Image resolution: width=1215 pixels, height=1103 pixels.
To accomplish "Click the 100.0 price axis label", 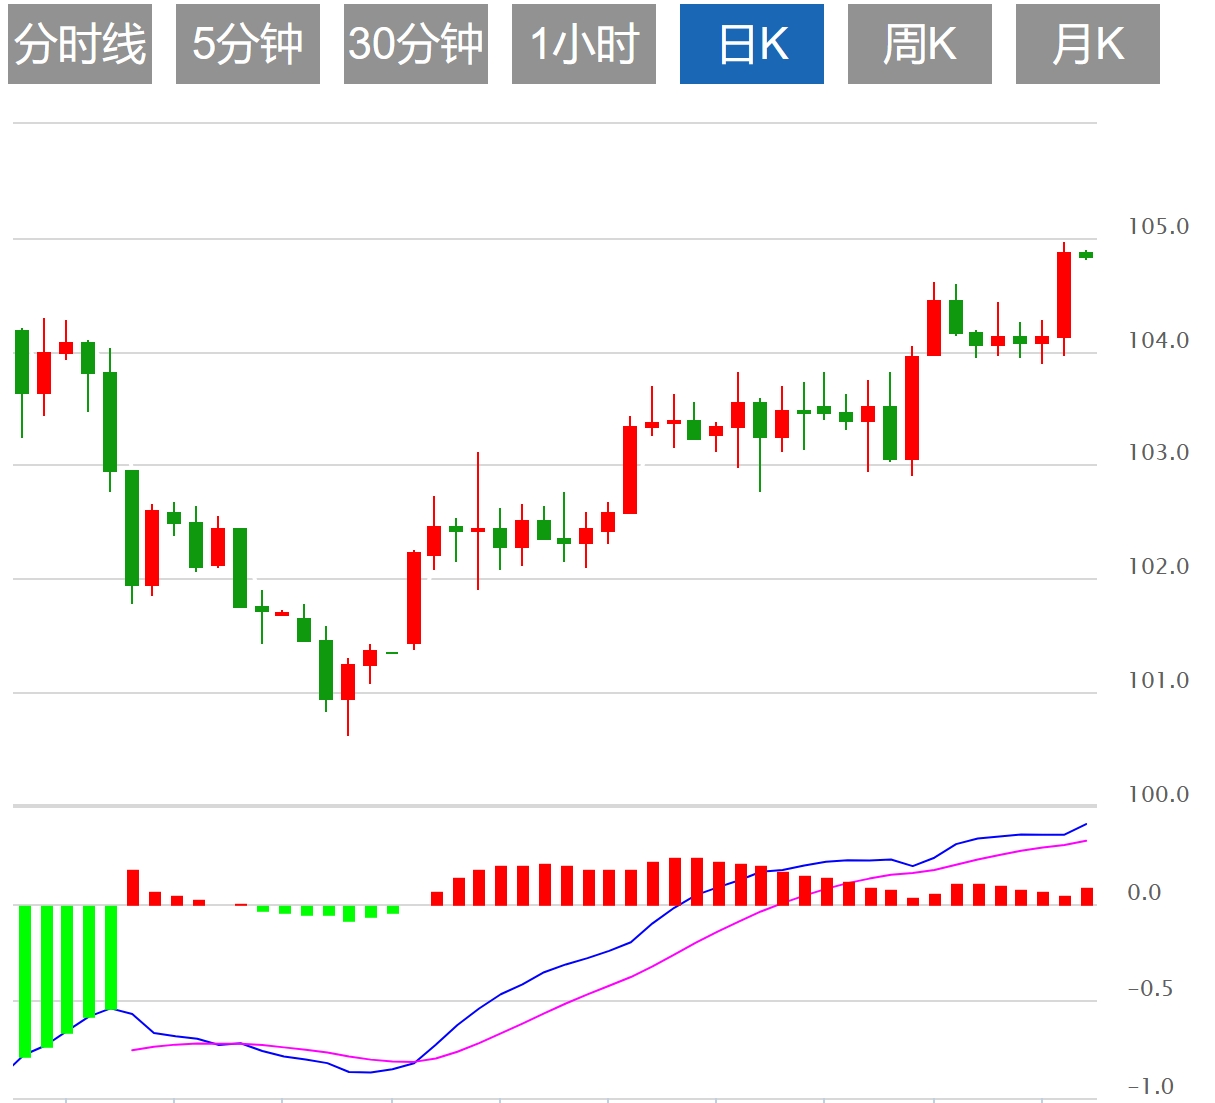I will pos(1158,795).
